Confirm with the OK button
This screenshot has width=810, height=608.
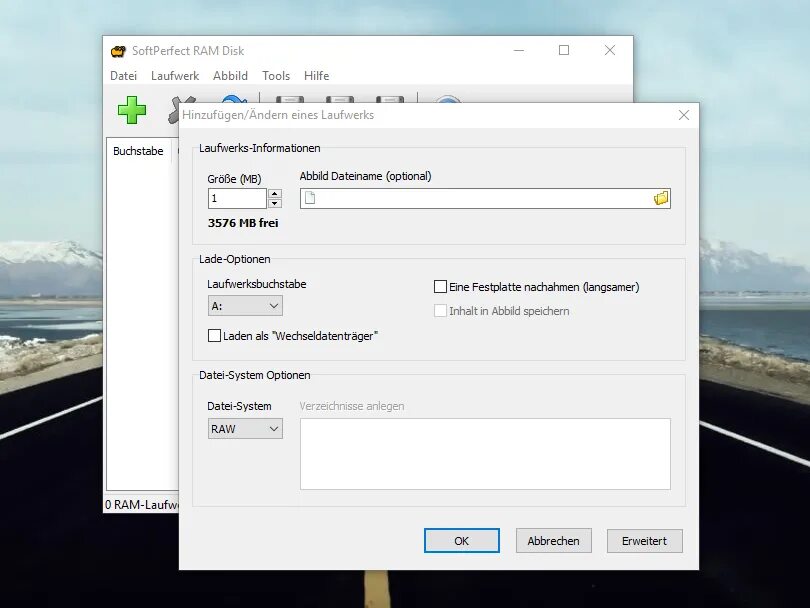pyautogui.click(x=462, y=541)
